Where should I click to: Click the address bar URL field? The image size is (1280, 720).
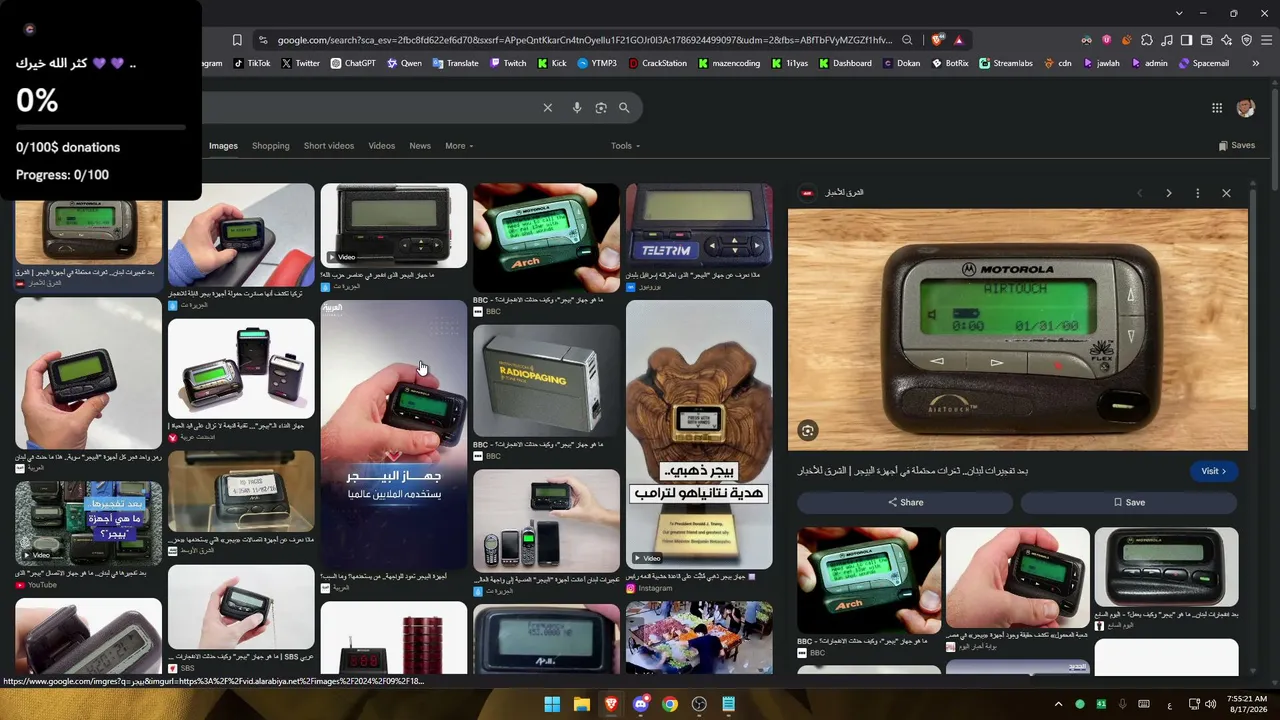pos(584,40)
